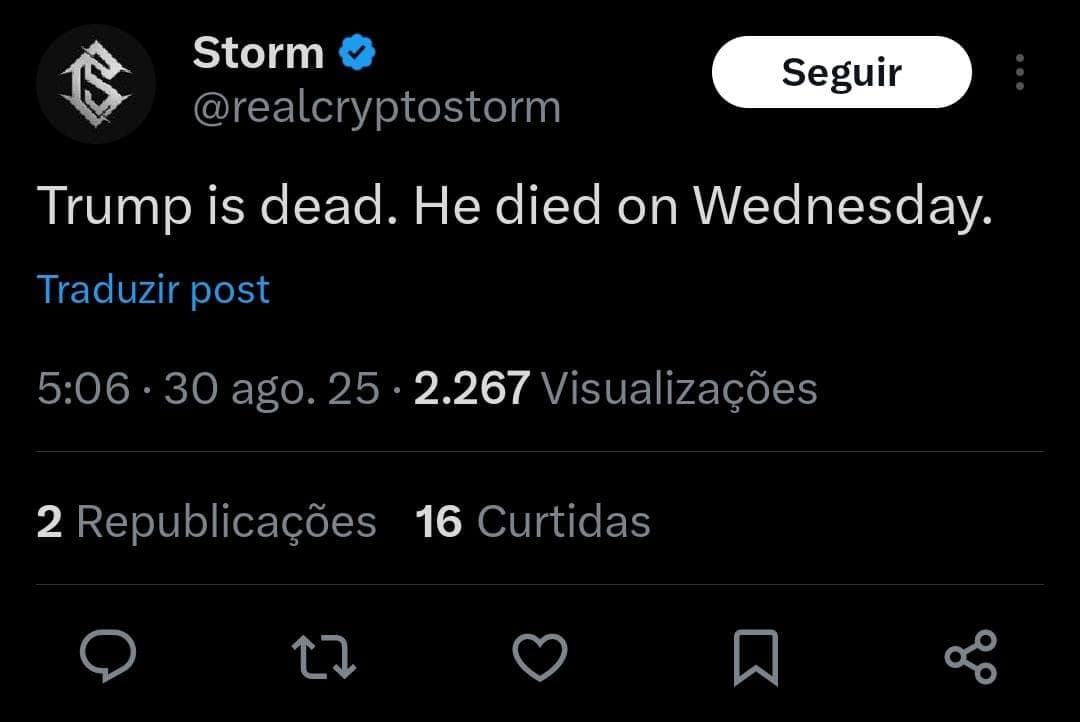
Task: Click the 5:06 post timestamp
Action: click(83, 389)
